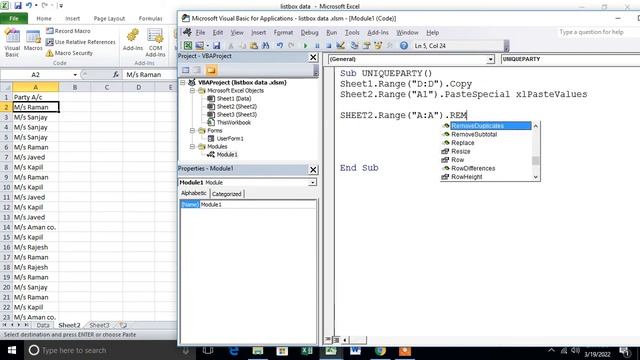Viewport: 640px width, 360px height.
Task: Click View Object icon in Project panel
Action: point(197,70)
